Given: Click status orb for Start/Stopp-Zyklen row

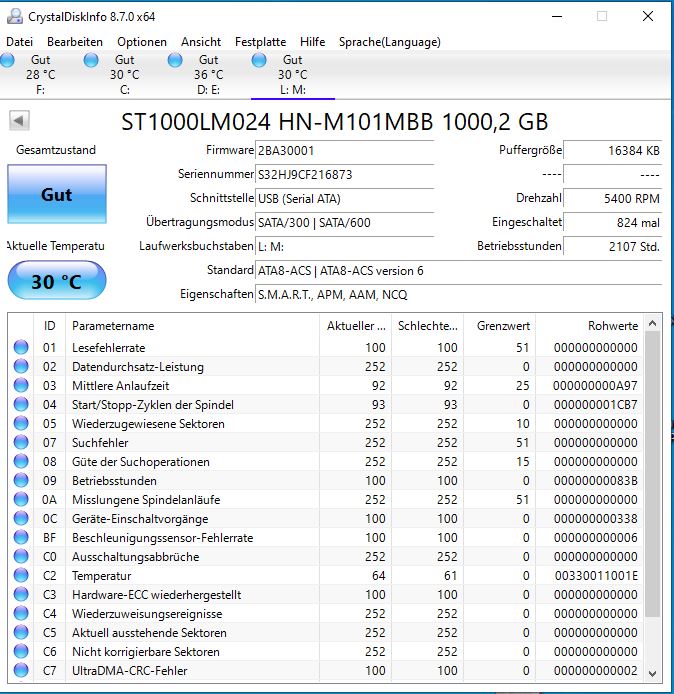Looking at the screenshot, I should [21, 405].
